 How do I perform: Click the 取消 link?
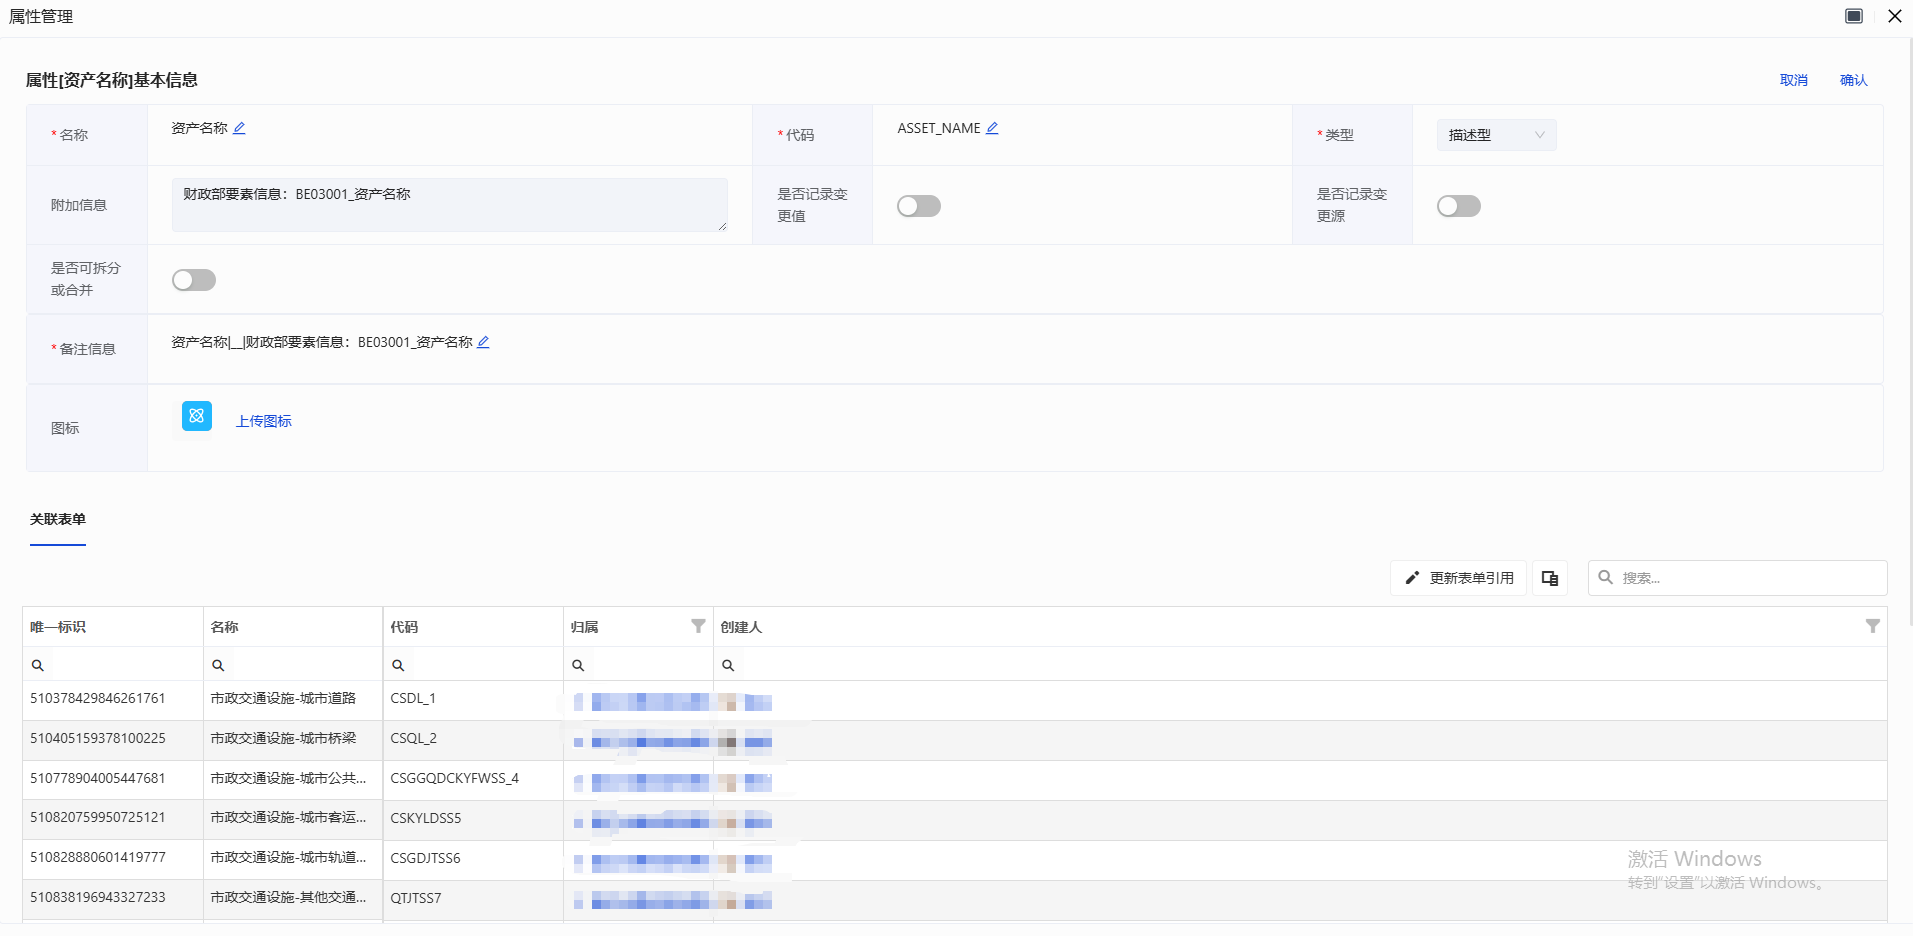point(1793,80)
